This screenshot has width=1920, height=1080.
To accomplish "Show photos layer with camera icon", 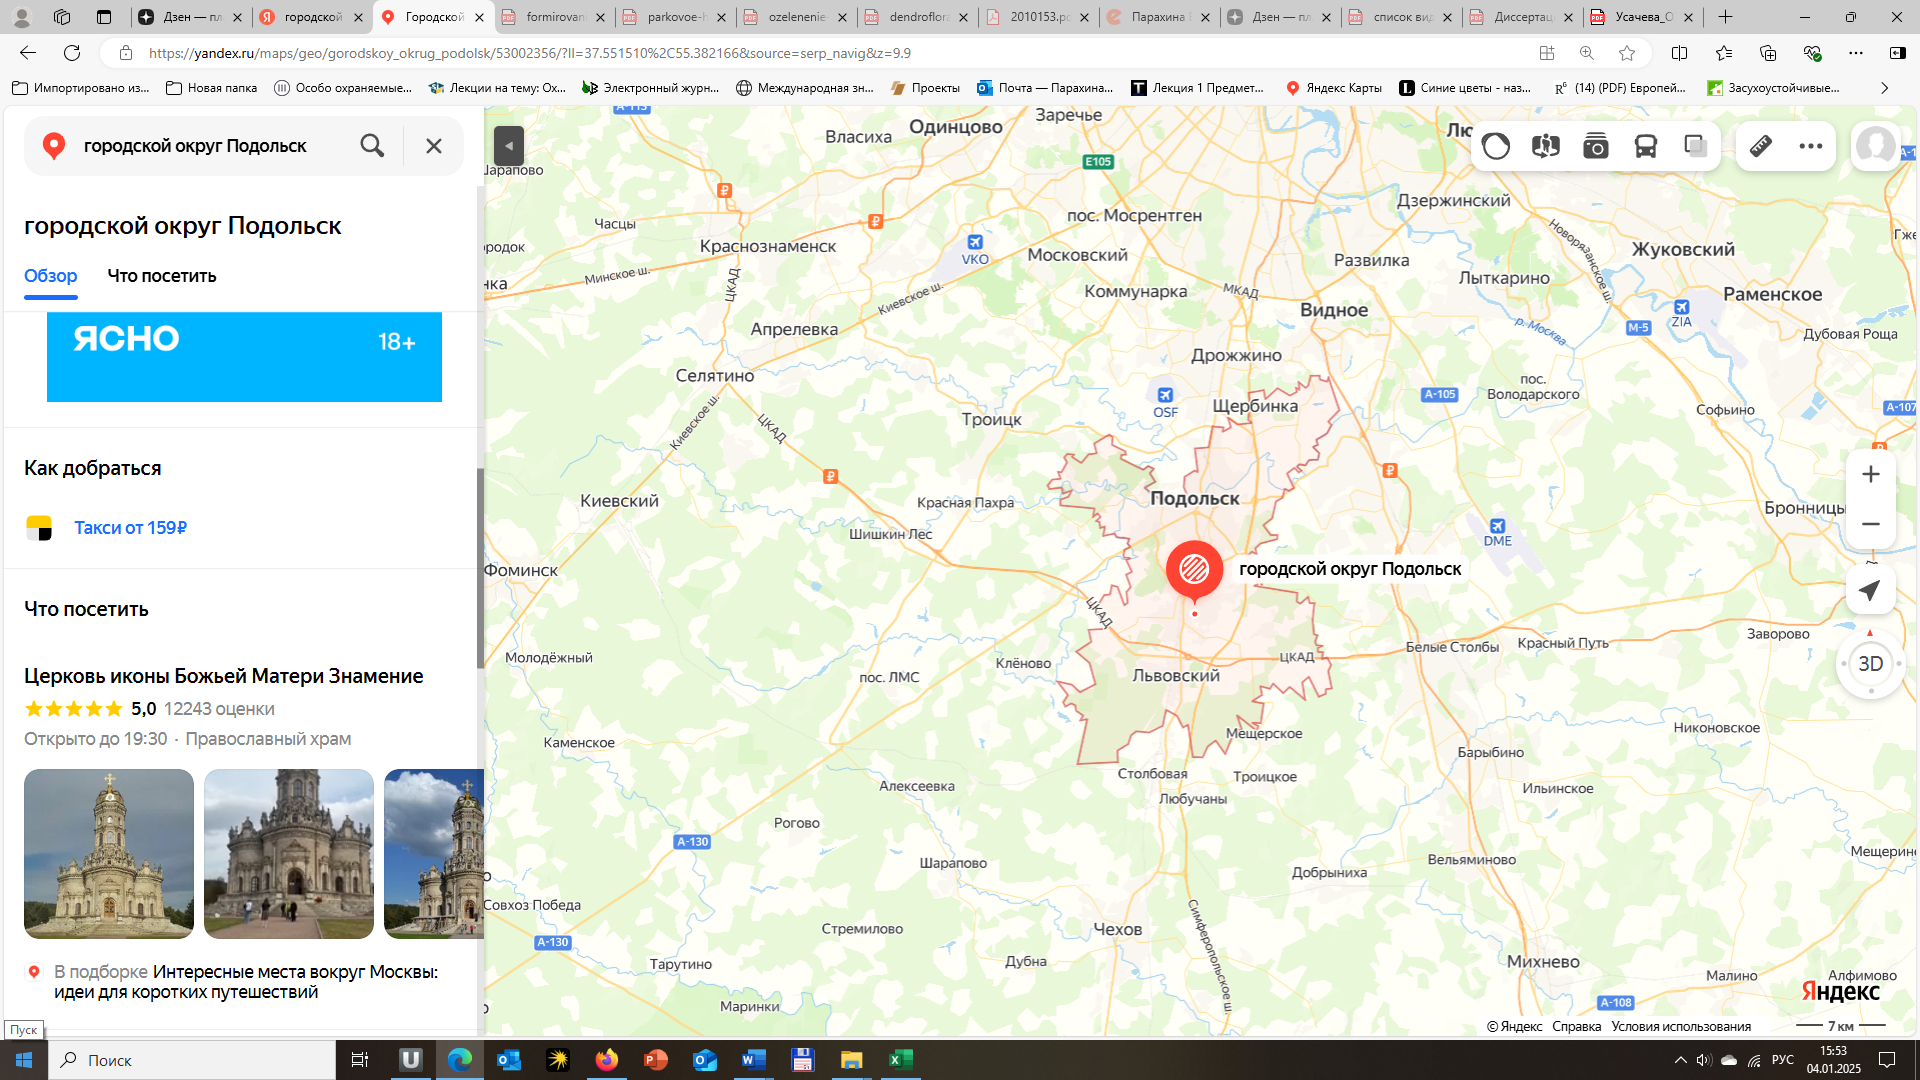I will tap(1596, 146).
